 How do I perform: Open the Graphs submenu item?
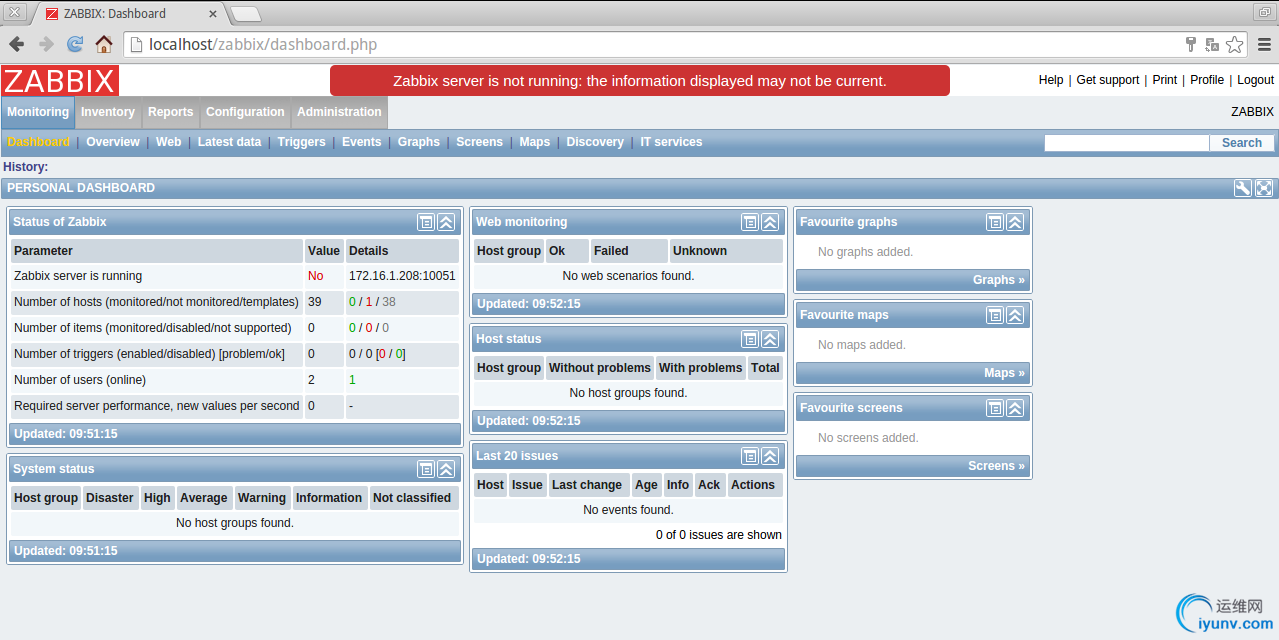(x=419, y=142)
